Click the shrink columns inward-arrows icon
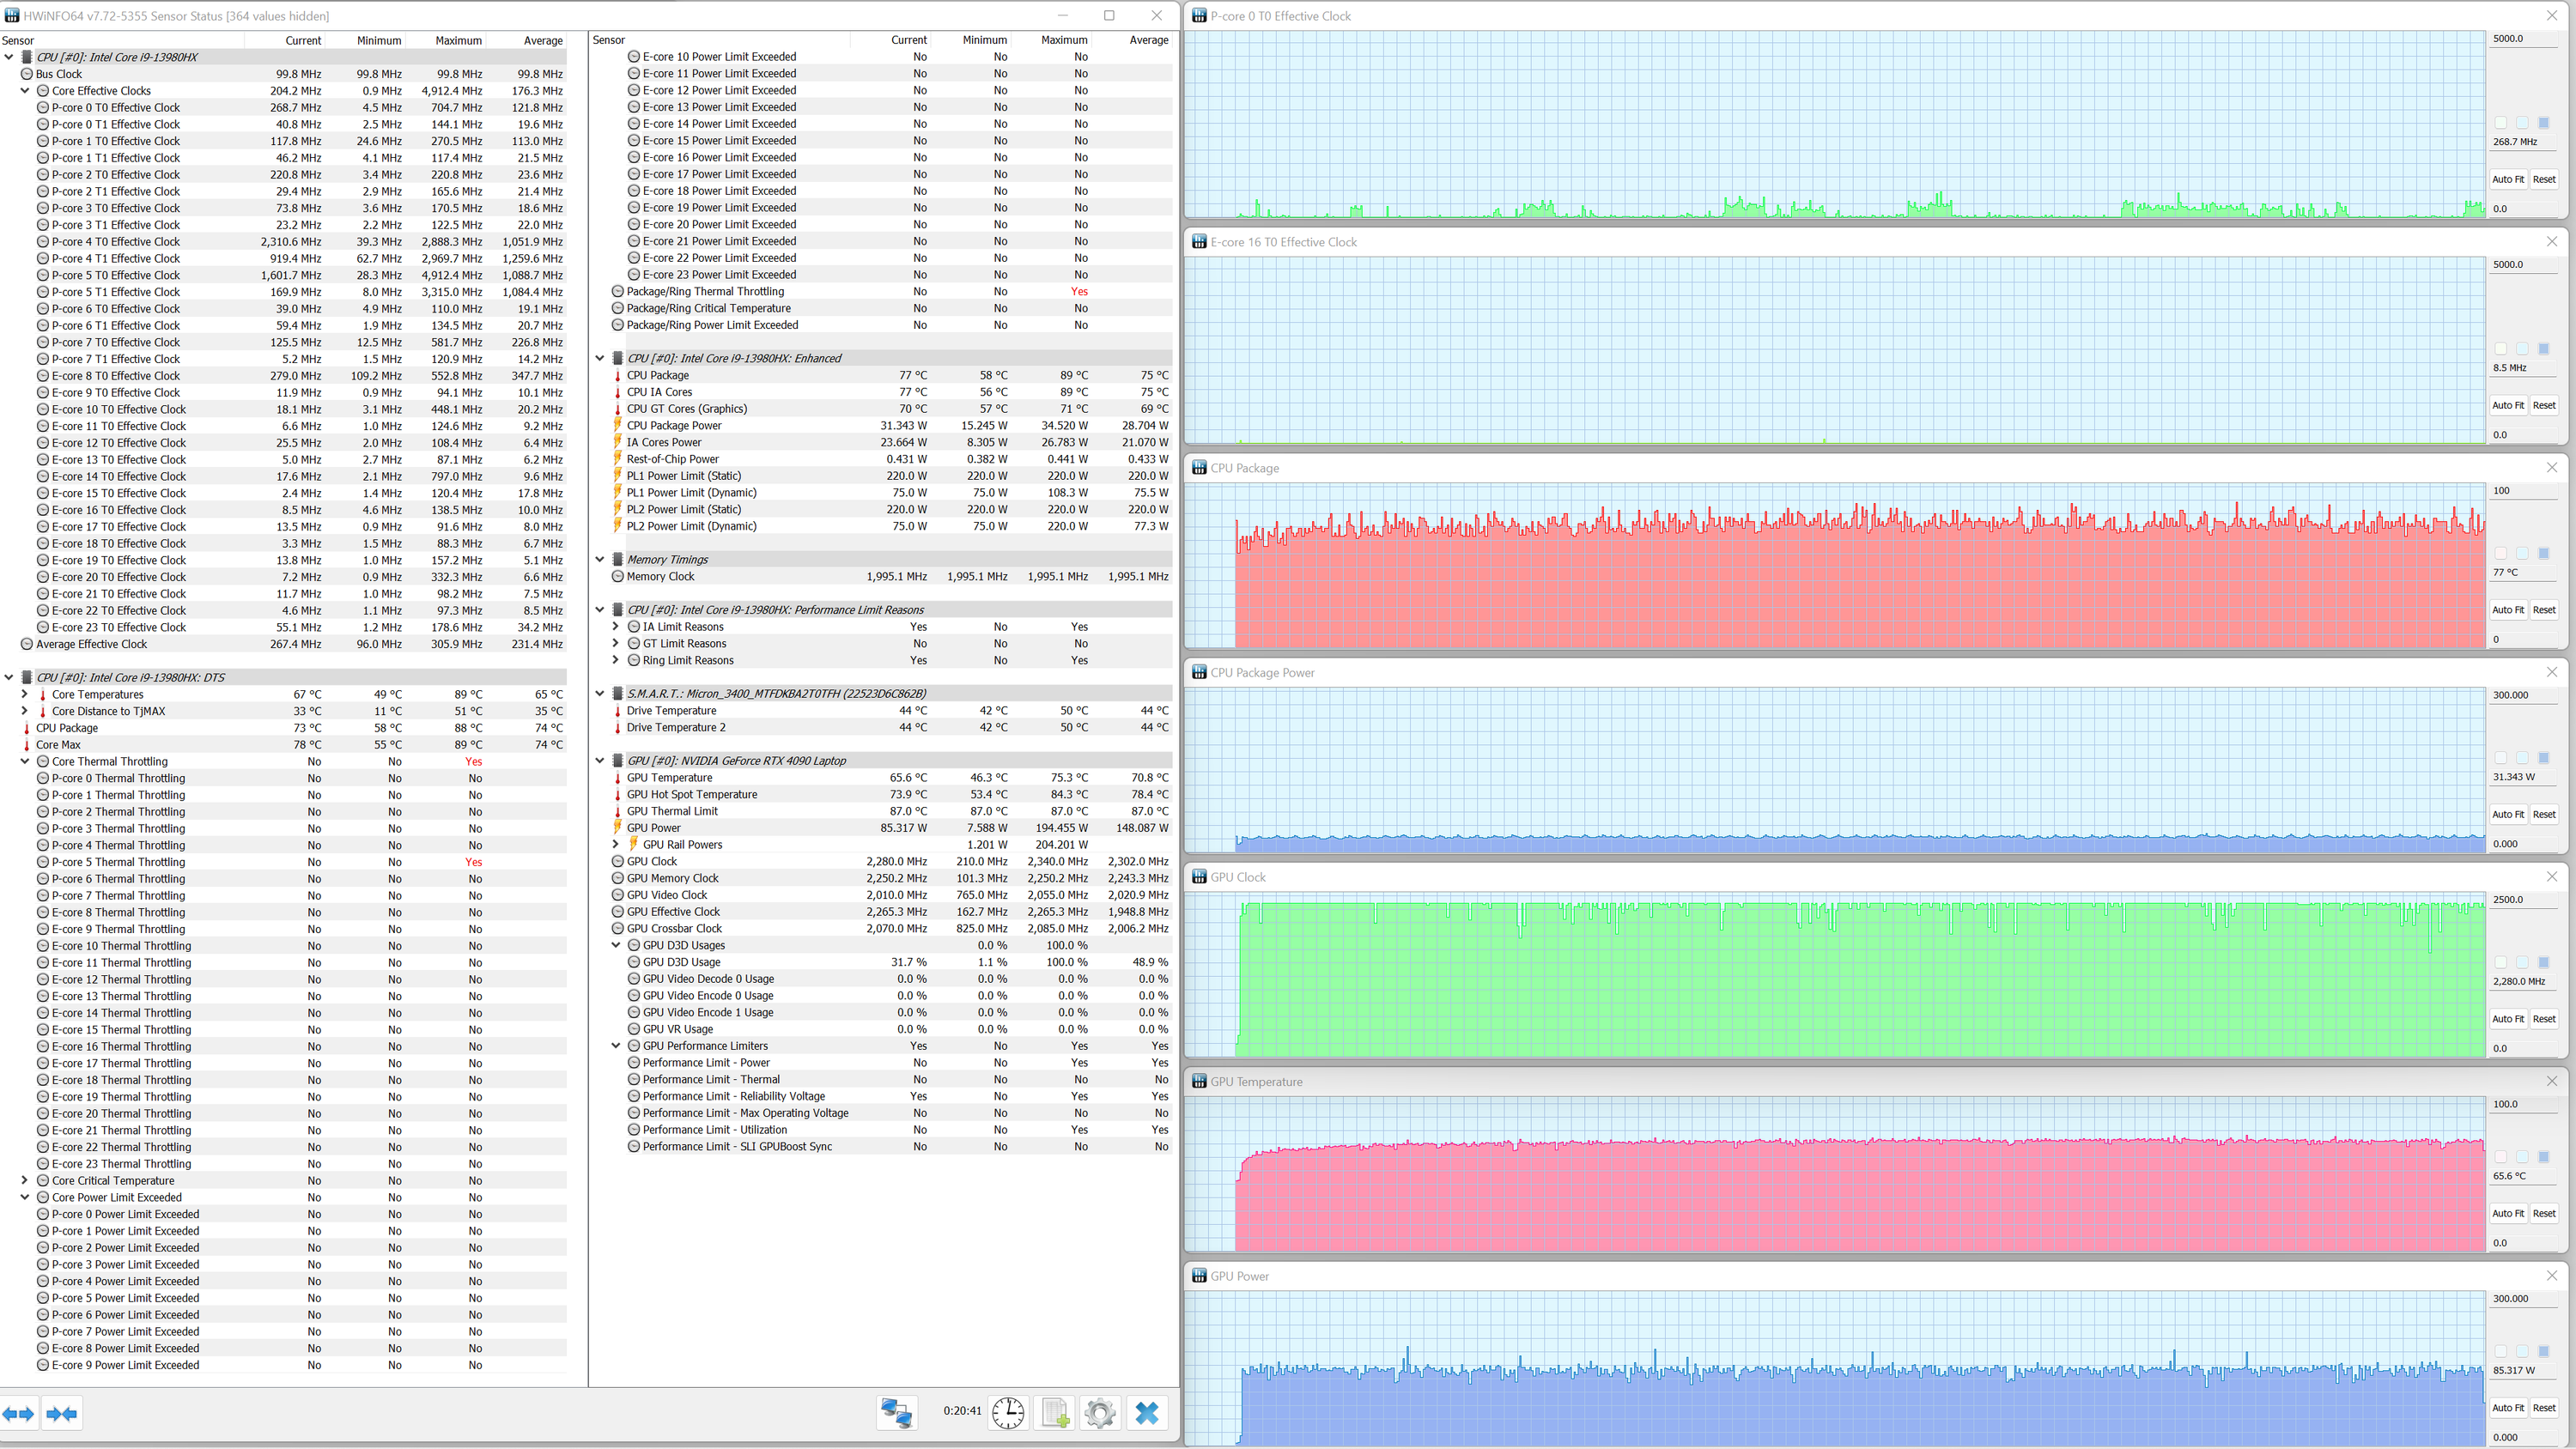 tap(61, 1413)
